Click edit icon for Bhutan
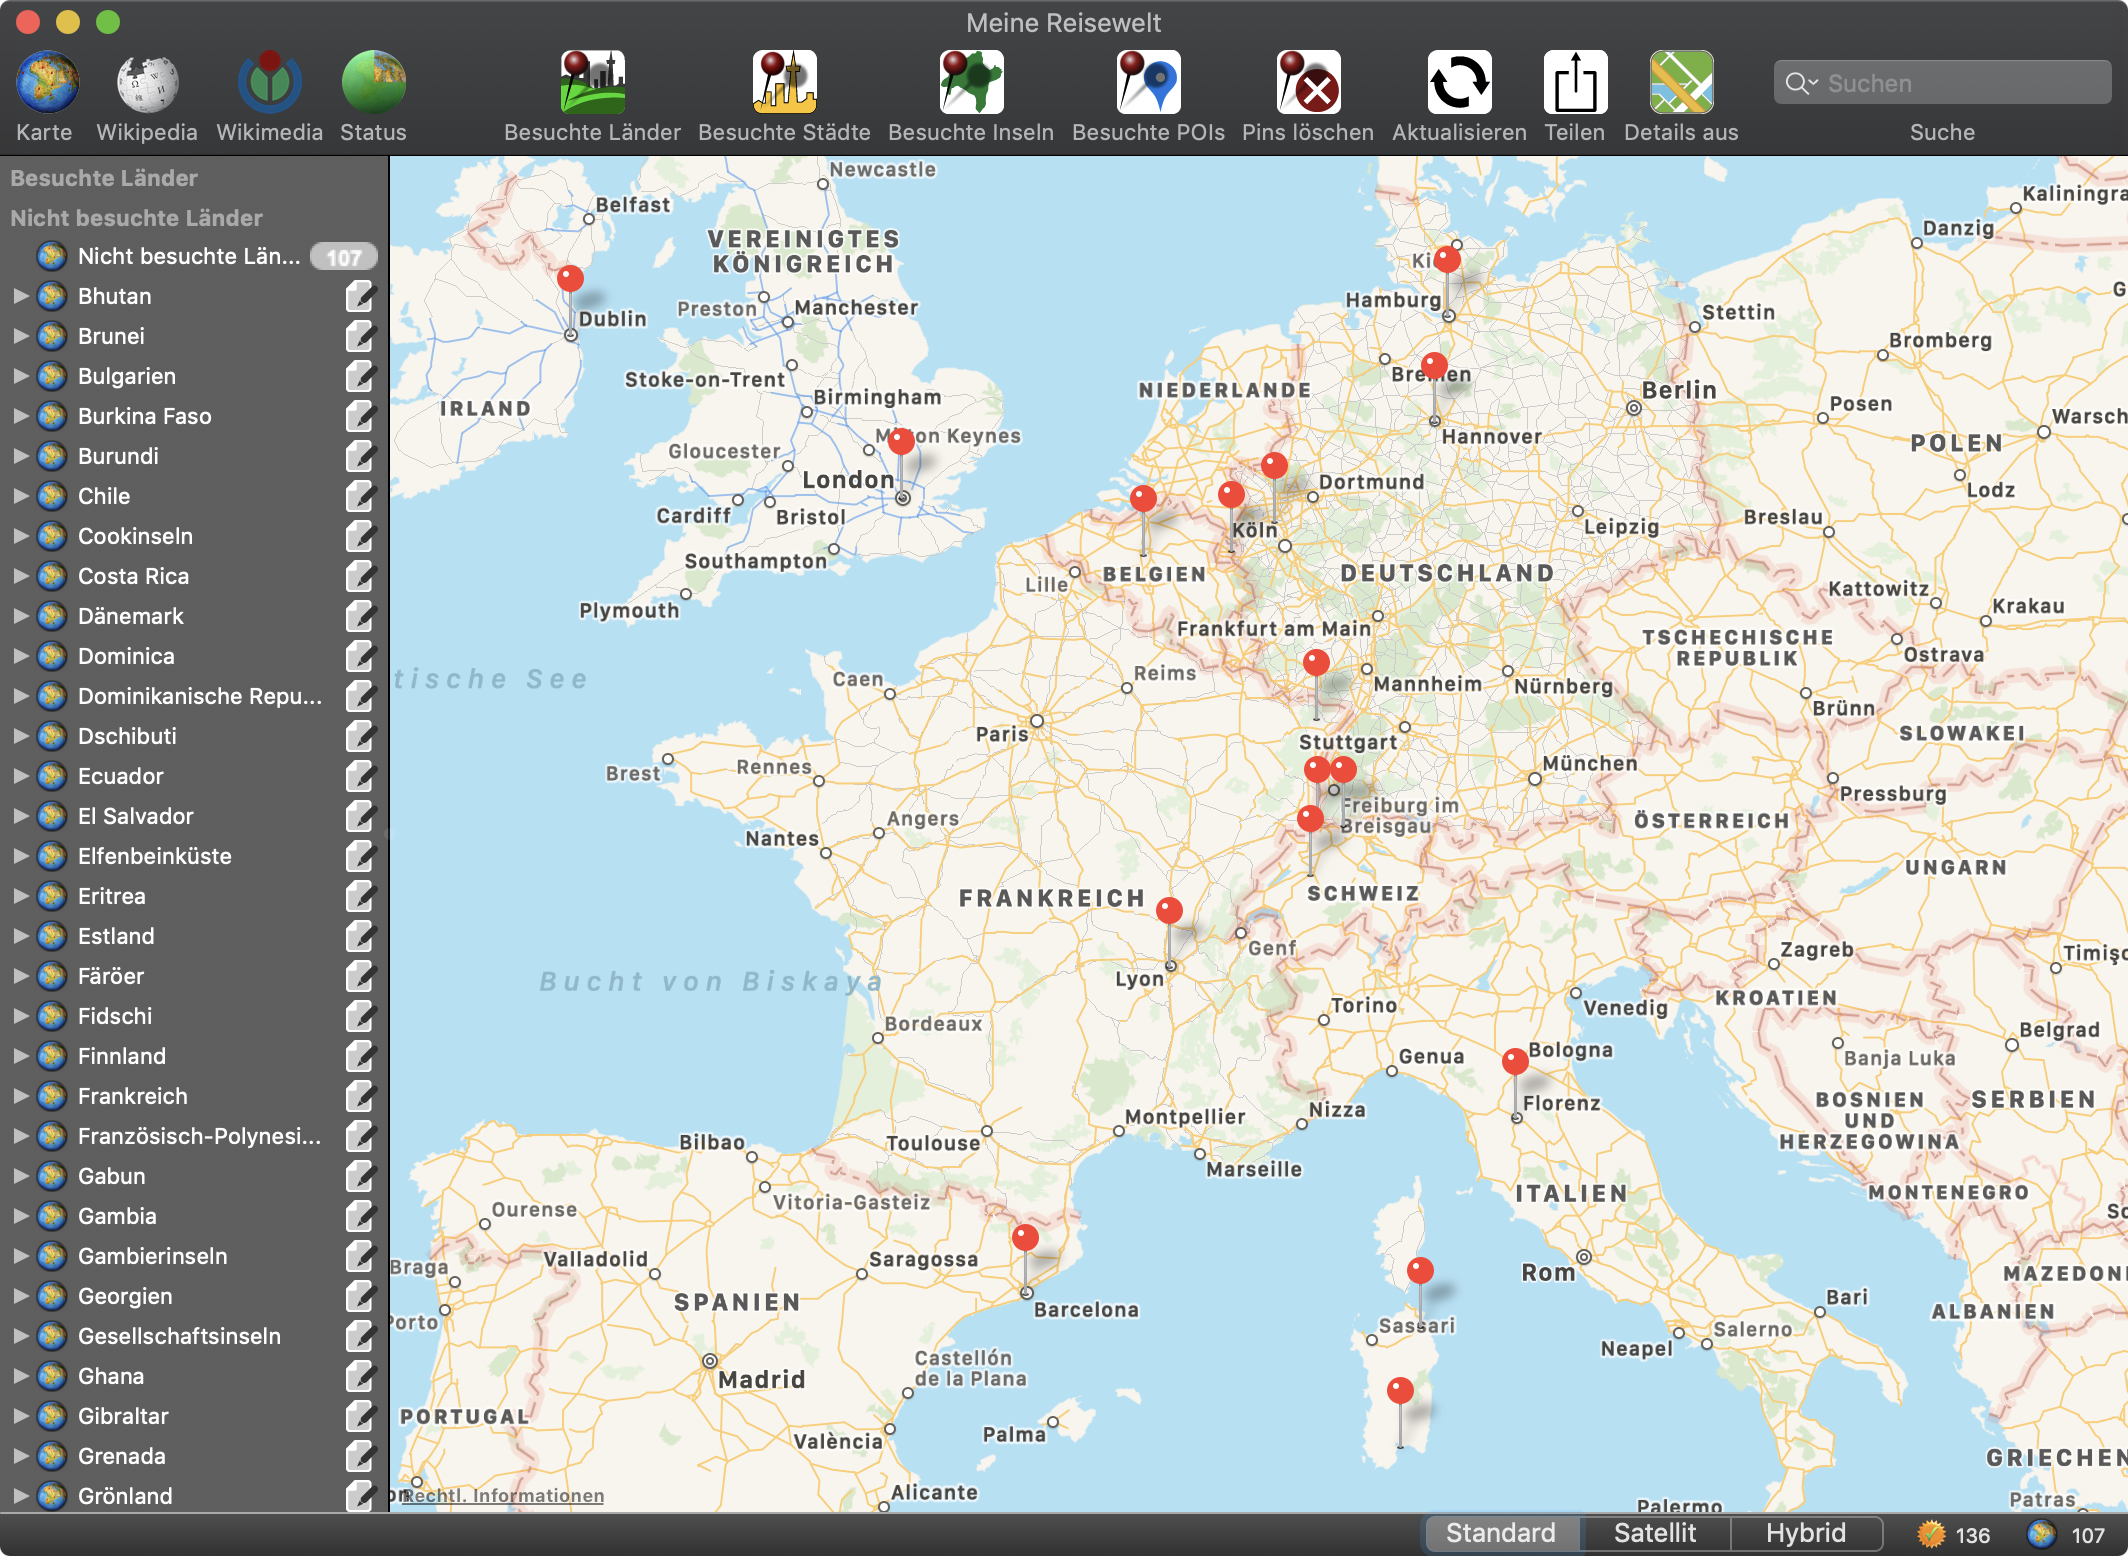 point(360,296)
